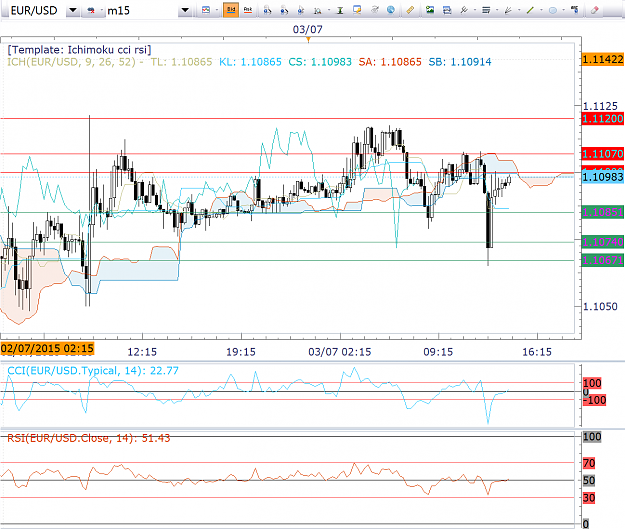Expand the chart type dropdown arrow
This screenshot has width=625, height=529.
click(217, 10)
